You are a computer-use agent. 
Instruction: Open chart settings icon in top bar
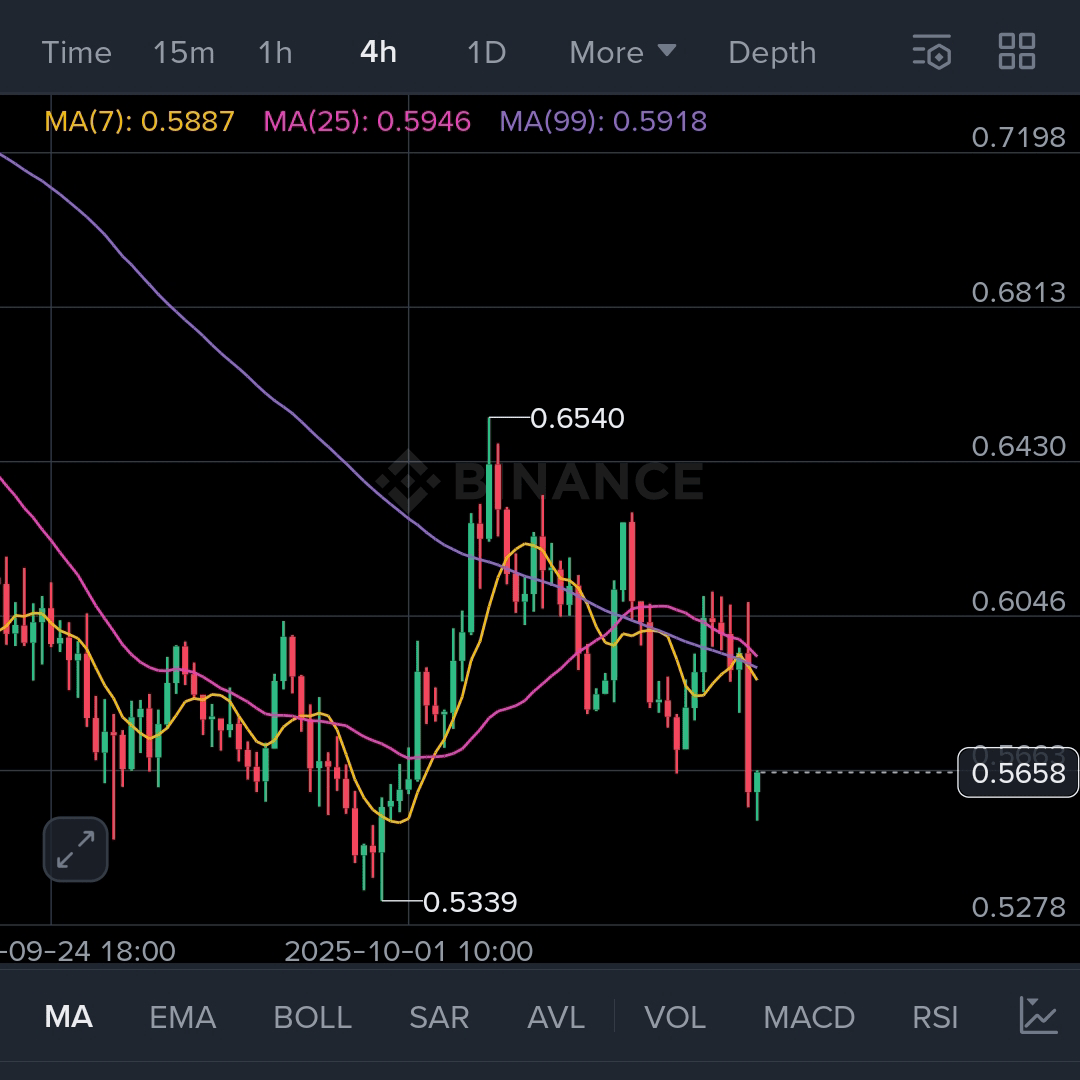932,52
